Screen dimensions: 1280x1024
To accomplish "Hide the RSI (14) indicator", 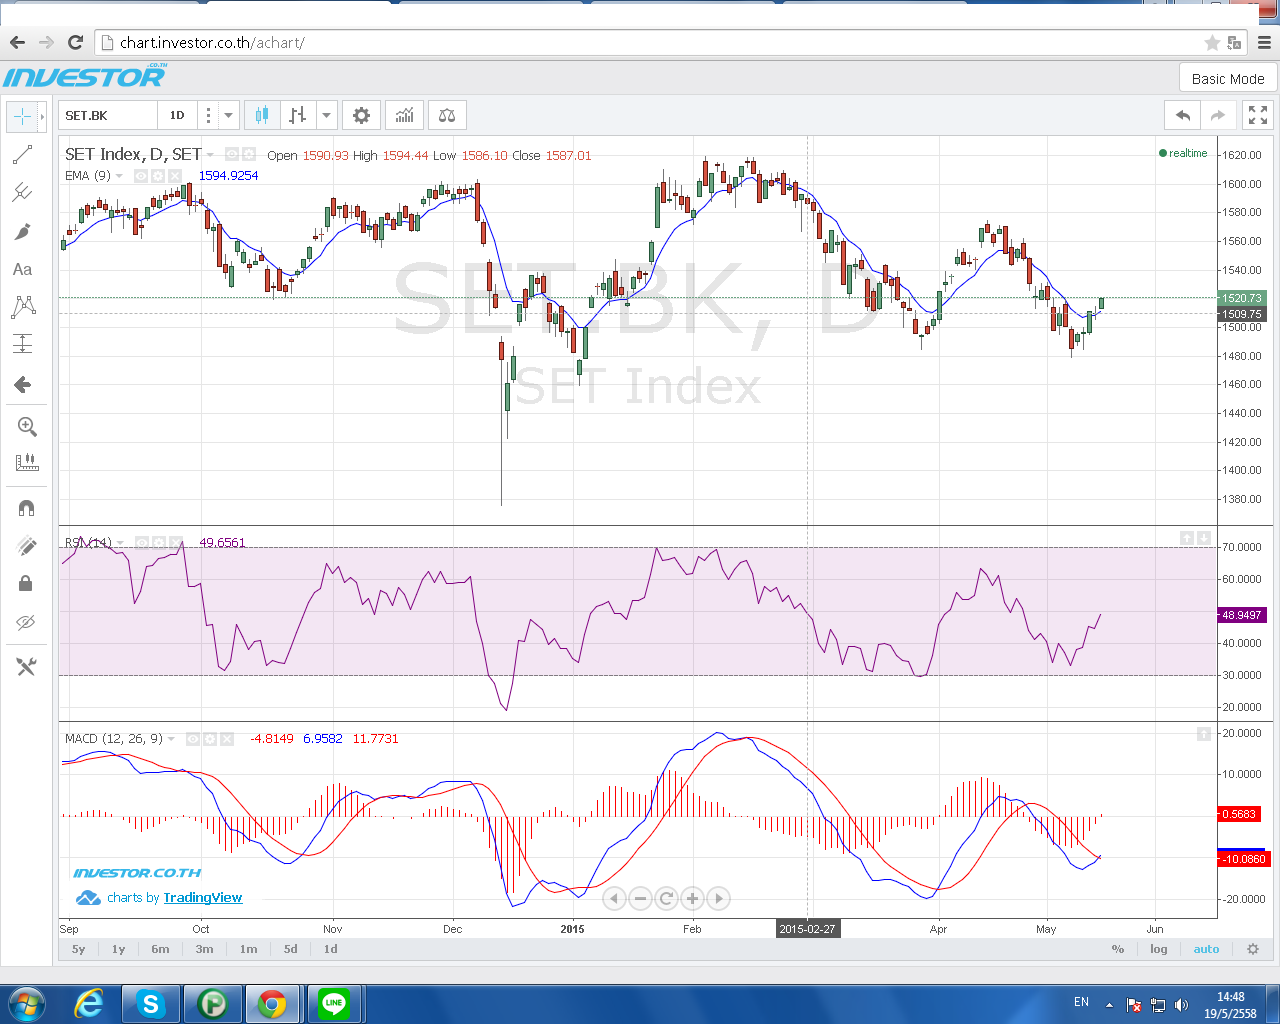I will tap(141, 543).
